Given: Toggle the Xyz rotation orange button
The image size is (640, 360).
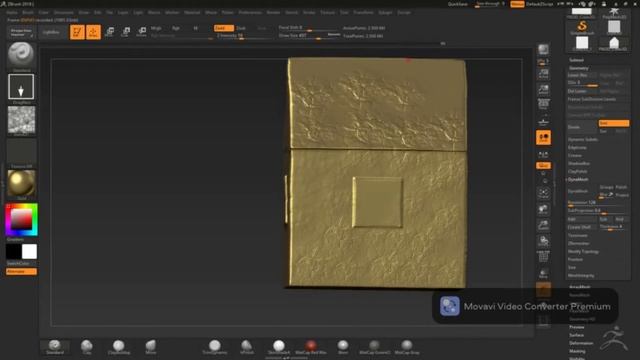Looking at the screenshot, I should (543, 165).
